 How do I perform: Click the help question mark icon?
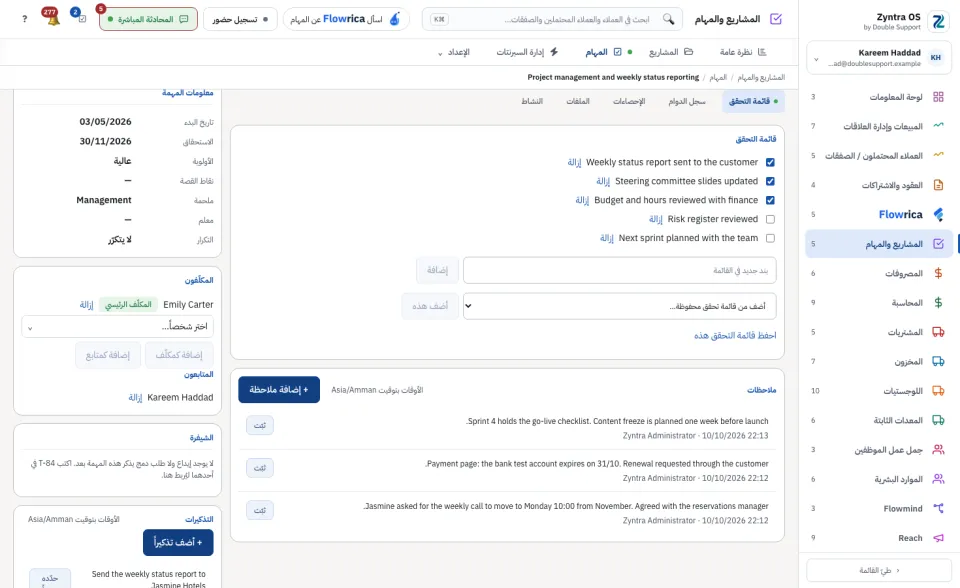click(x=24, y=19)
